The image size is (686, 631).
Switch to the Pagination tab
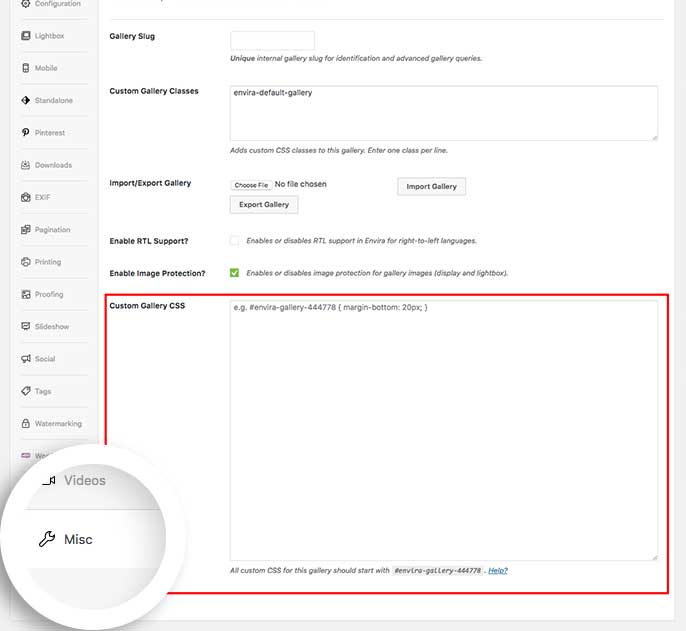[x=52, y=230]
